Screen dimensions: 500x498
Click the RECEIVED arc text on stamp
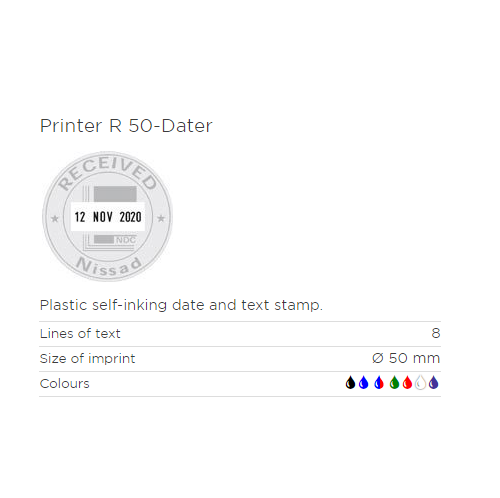tap(107, 173)
